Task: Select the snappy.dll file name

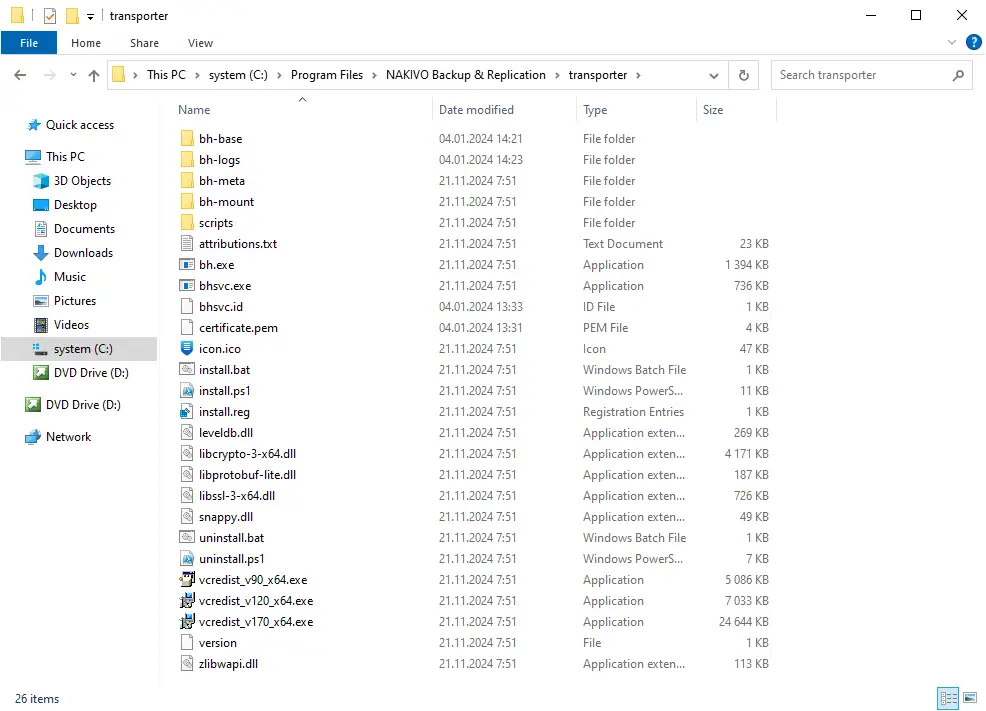Action: (x=226, y=517)
